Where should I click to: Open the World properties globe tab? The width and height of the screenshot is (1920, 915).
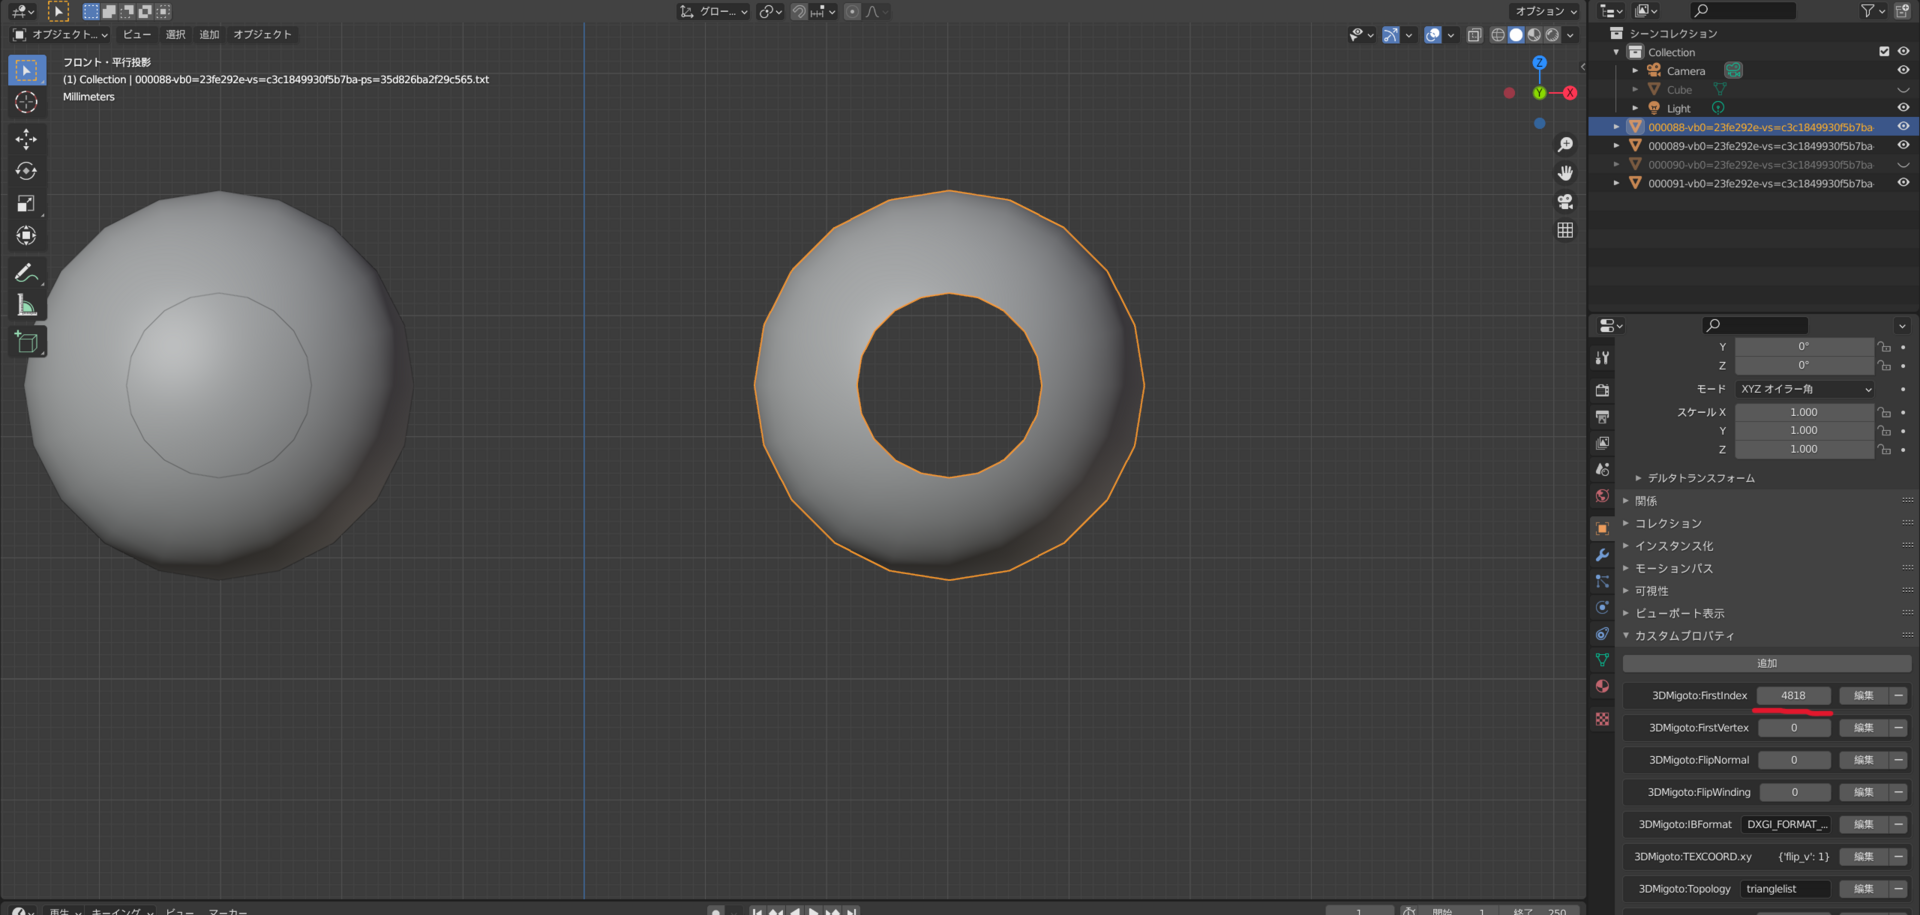click(1602, 496)
